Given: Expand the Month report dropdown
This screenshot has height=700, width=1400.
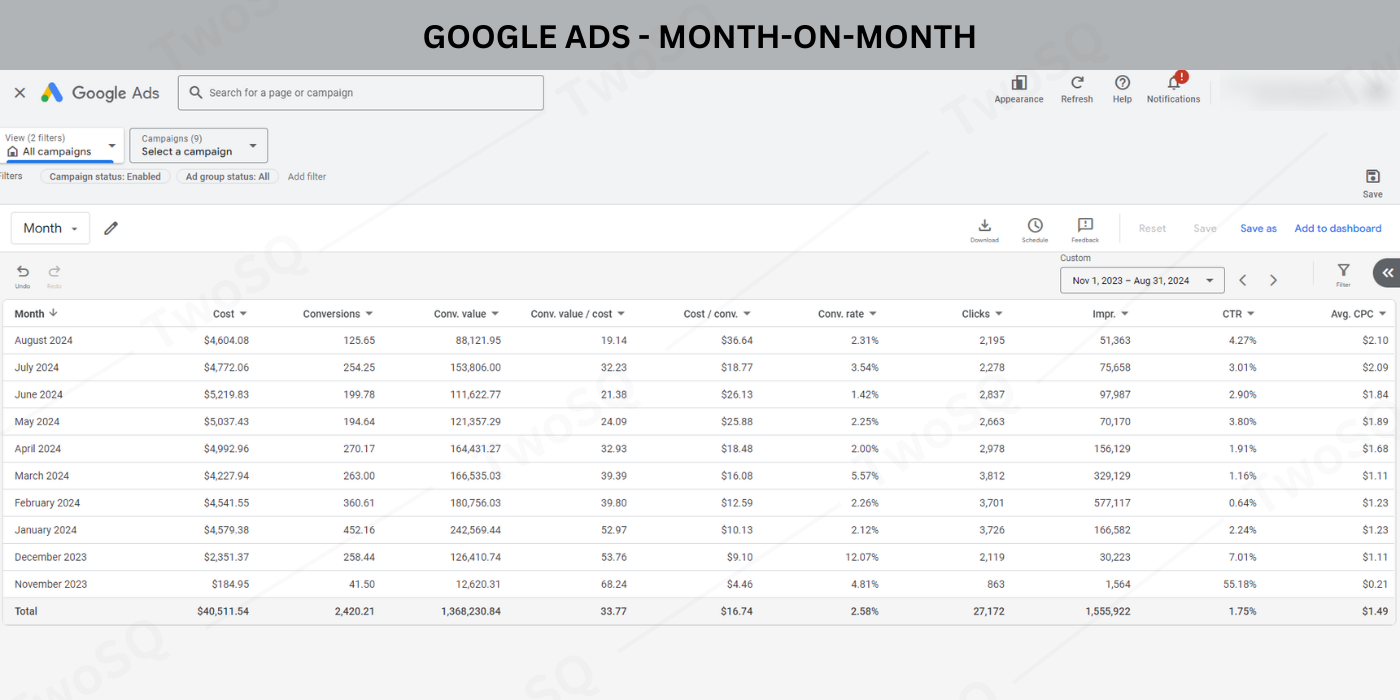Looking at the screenshot, I should coord(50,228).
